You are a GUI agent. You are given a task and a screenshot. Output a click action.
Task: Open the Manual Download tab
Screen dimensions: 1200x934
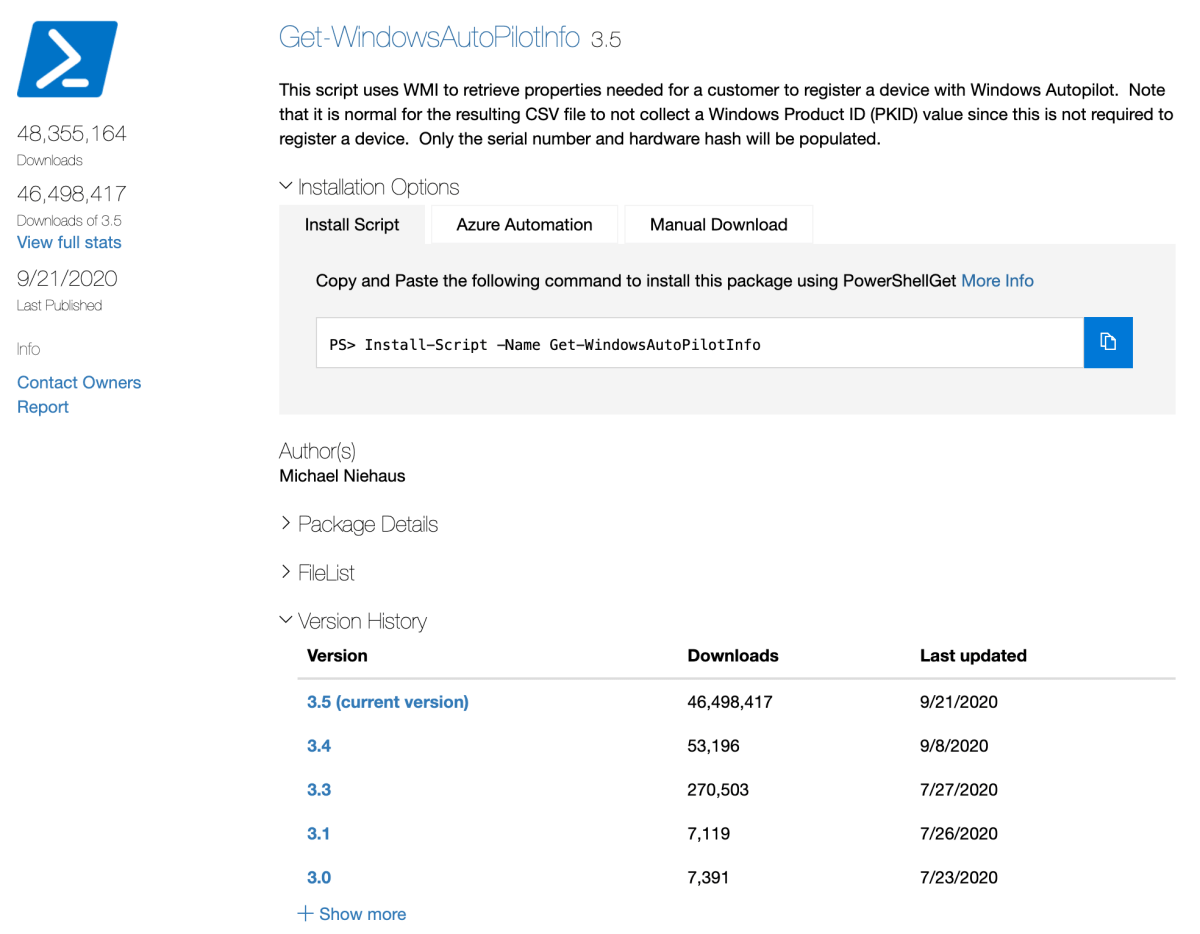718,225
